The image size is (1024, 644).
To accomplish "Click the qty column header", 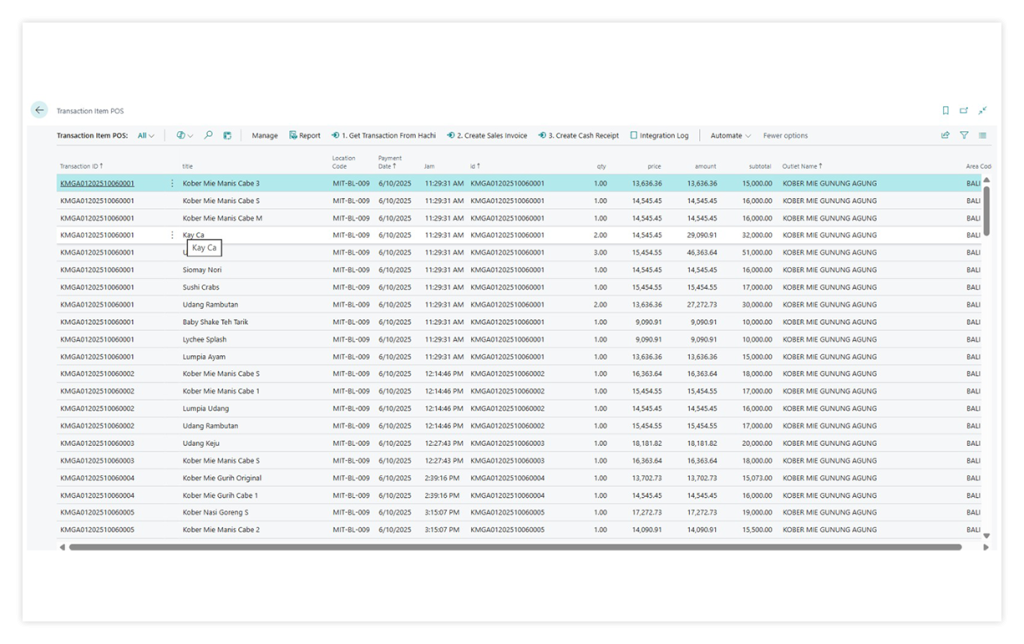I will point(601,166).
